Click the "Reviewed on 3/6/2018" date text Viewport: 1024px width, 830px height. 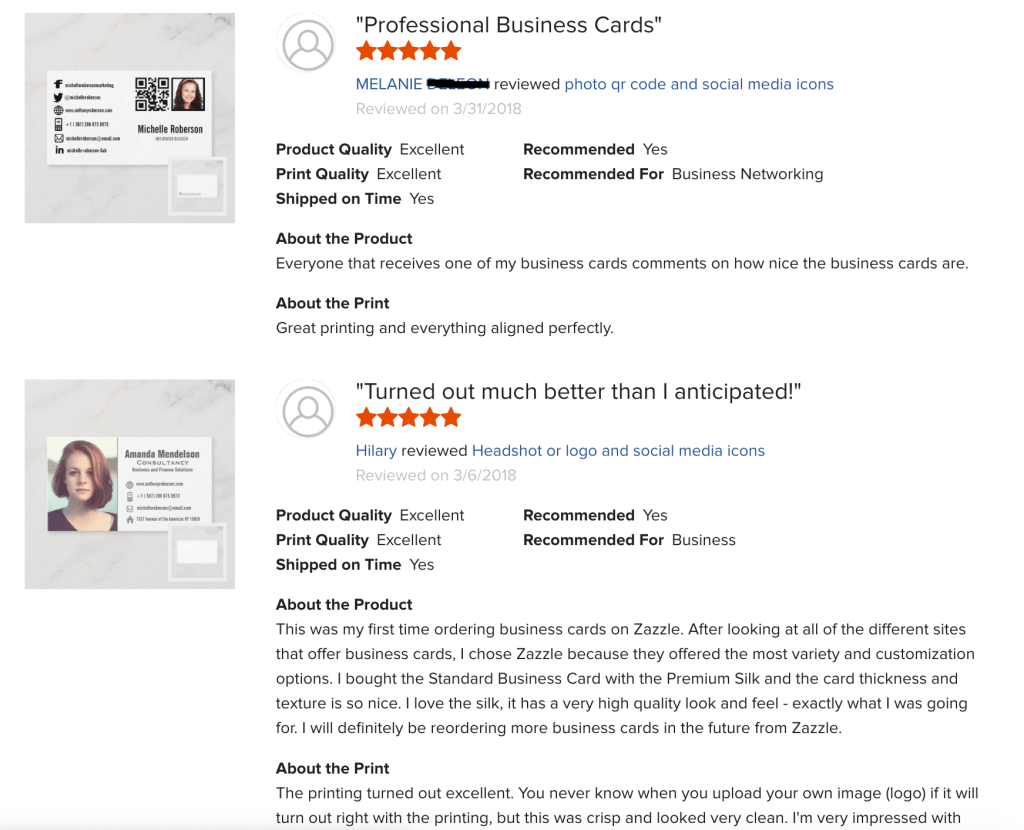tap(436, 475)
